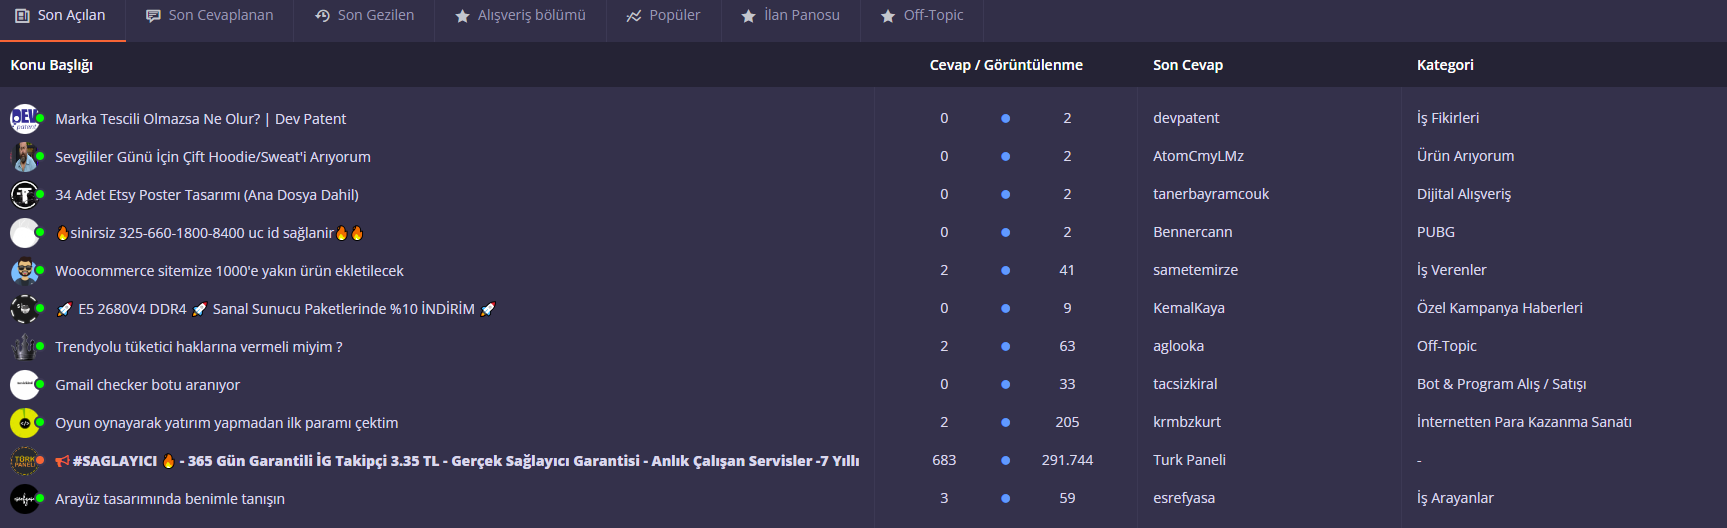The height and width of the screenshot is (528, 1727).
Task: Click avatar beside Arayüz tasarımında thread
Action: point(25,499)
